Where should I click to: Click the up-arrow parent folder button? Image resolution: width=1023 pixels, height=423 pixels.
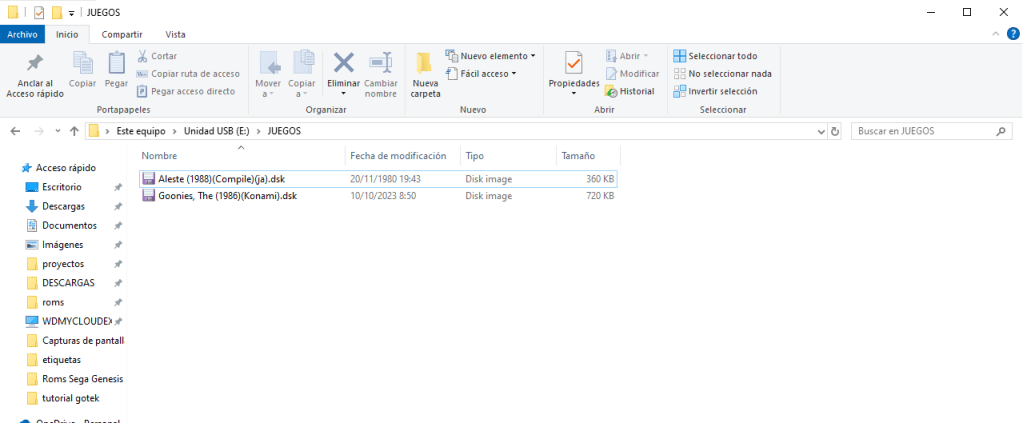tap(74, 131)
